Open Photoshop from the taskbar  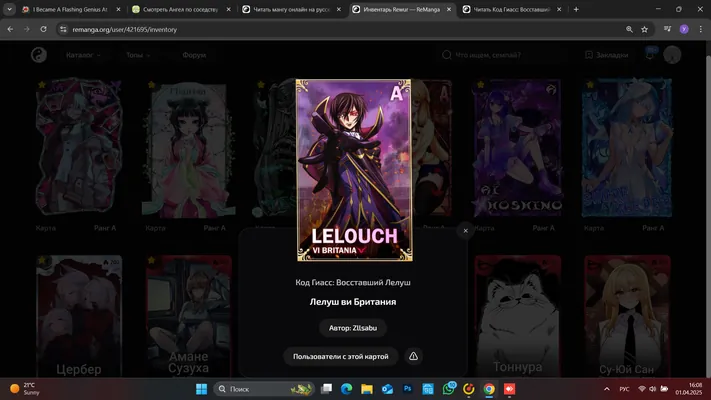click(x=407, y=389)
